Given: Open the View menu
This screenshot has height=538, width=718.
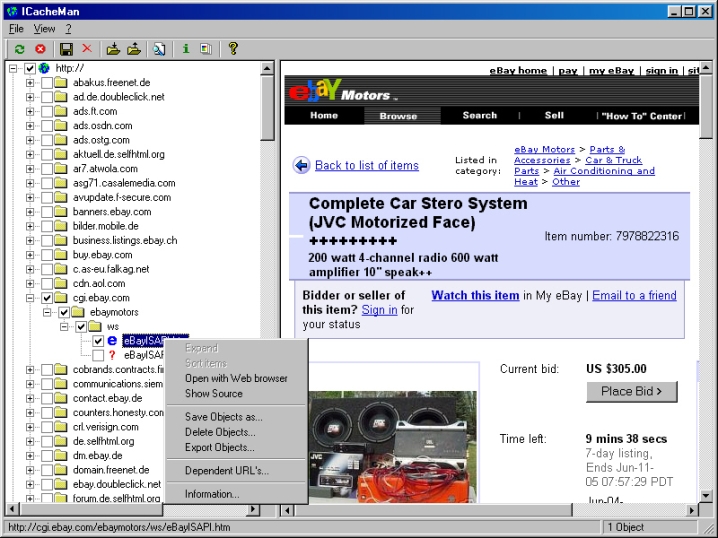Looking at the screenshot, I should coord(44,29).
